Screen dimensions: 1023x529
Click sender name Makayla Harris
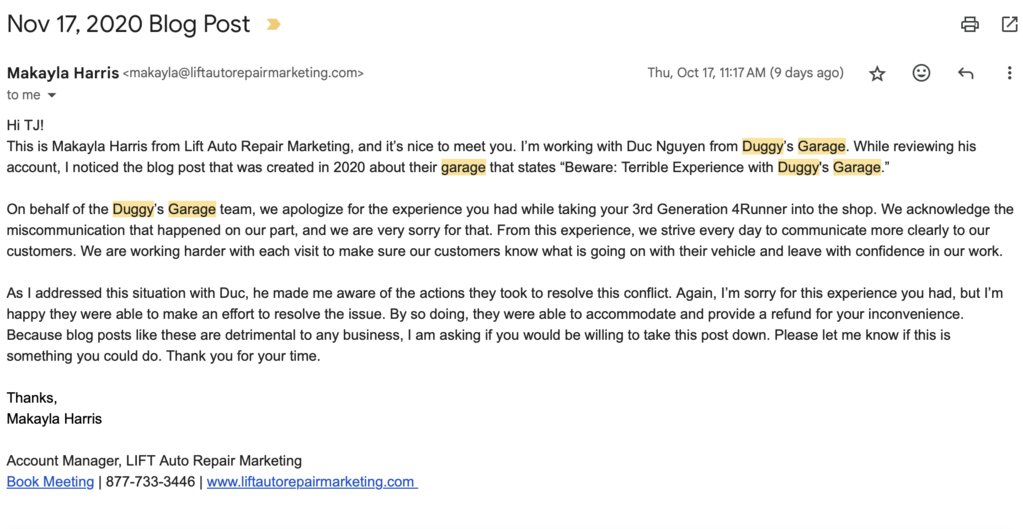[x=63, y=73]
